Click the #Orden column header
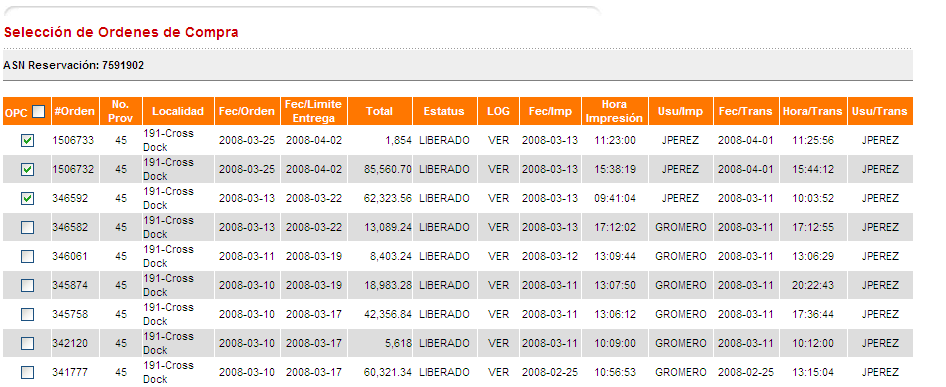The width and height of the screenshot is (946, 387). tap(75, 111)
